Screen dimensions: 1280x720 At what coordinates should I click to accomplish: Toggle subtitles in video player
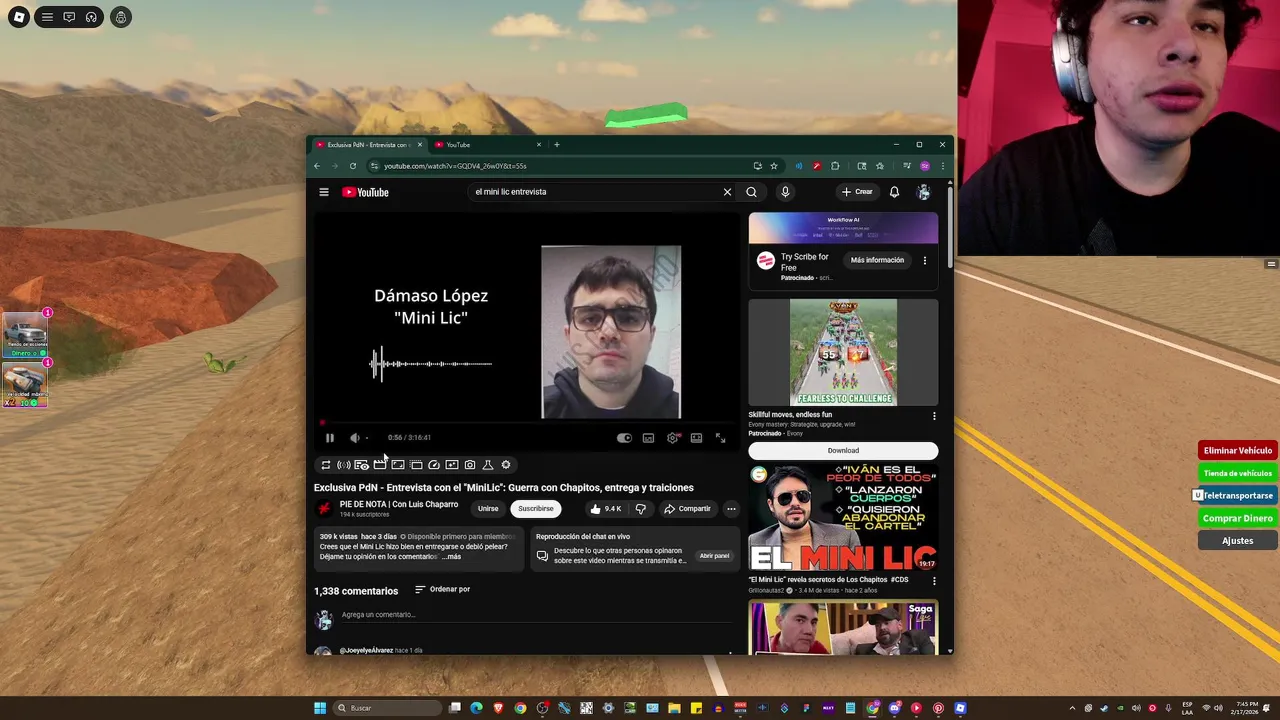click(x=648, y=437)
